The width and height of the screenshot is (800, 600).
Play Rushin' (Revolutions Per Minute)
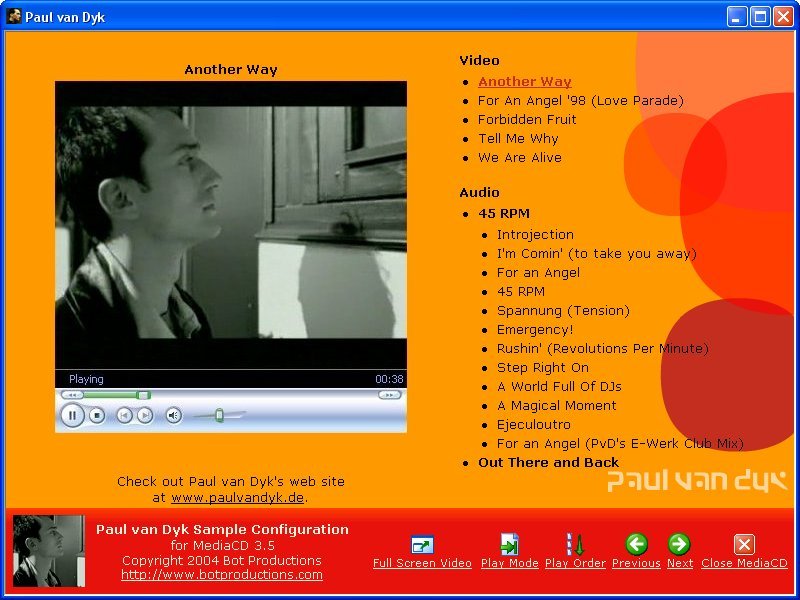pos(603,349)
